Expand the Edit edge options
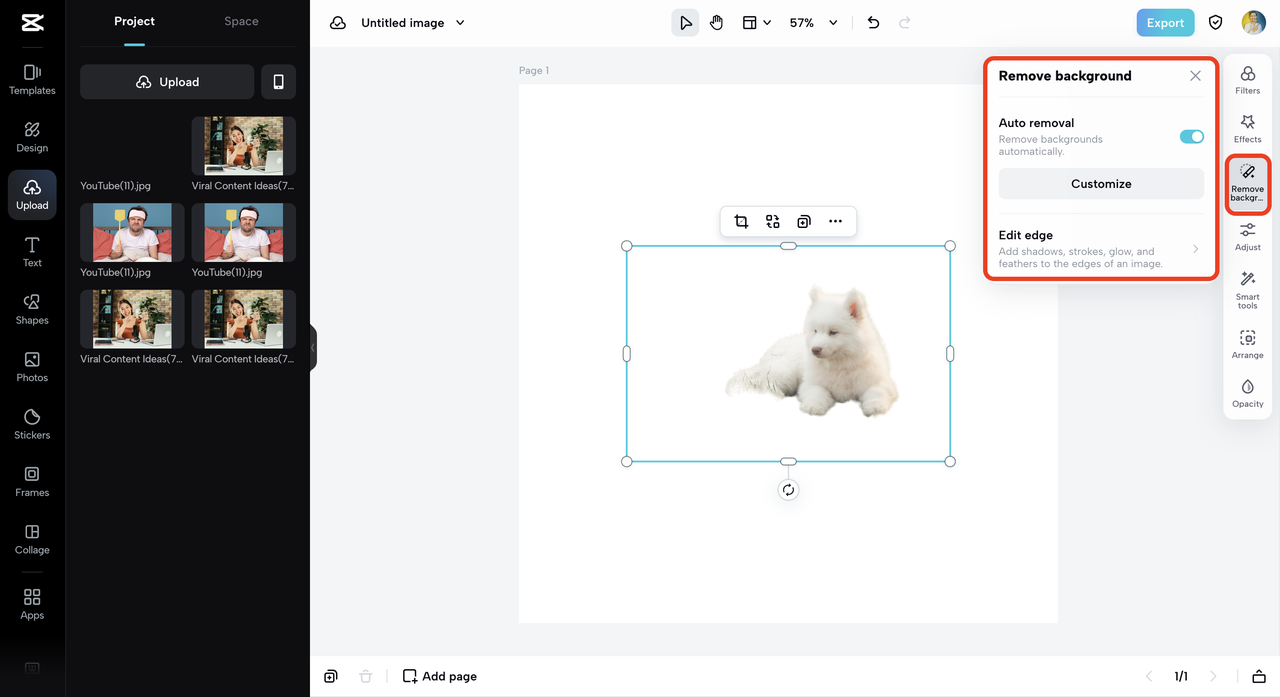1280x697 pixels. [x=1101, y=249]
